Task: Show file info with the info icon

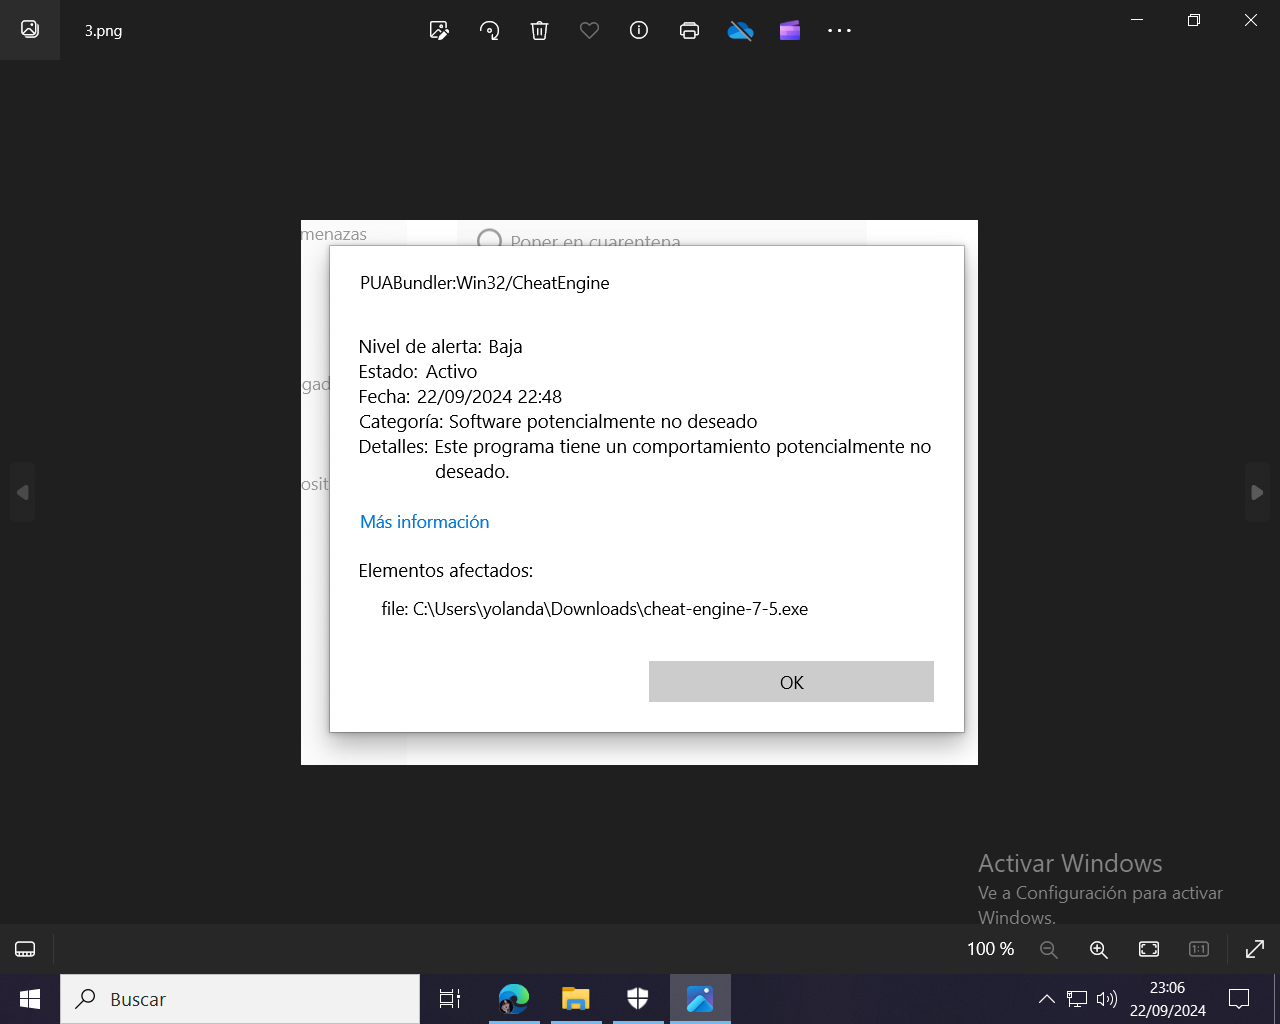Action: [639, 30]
